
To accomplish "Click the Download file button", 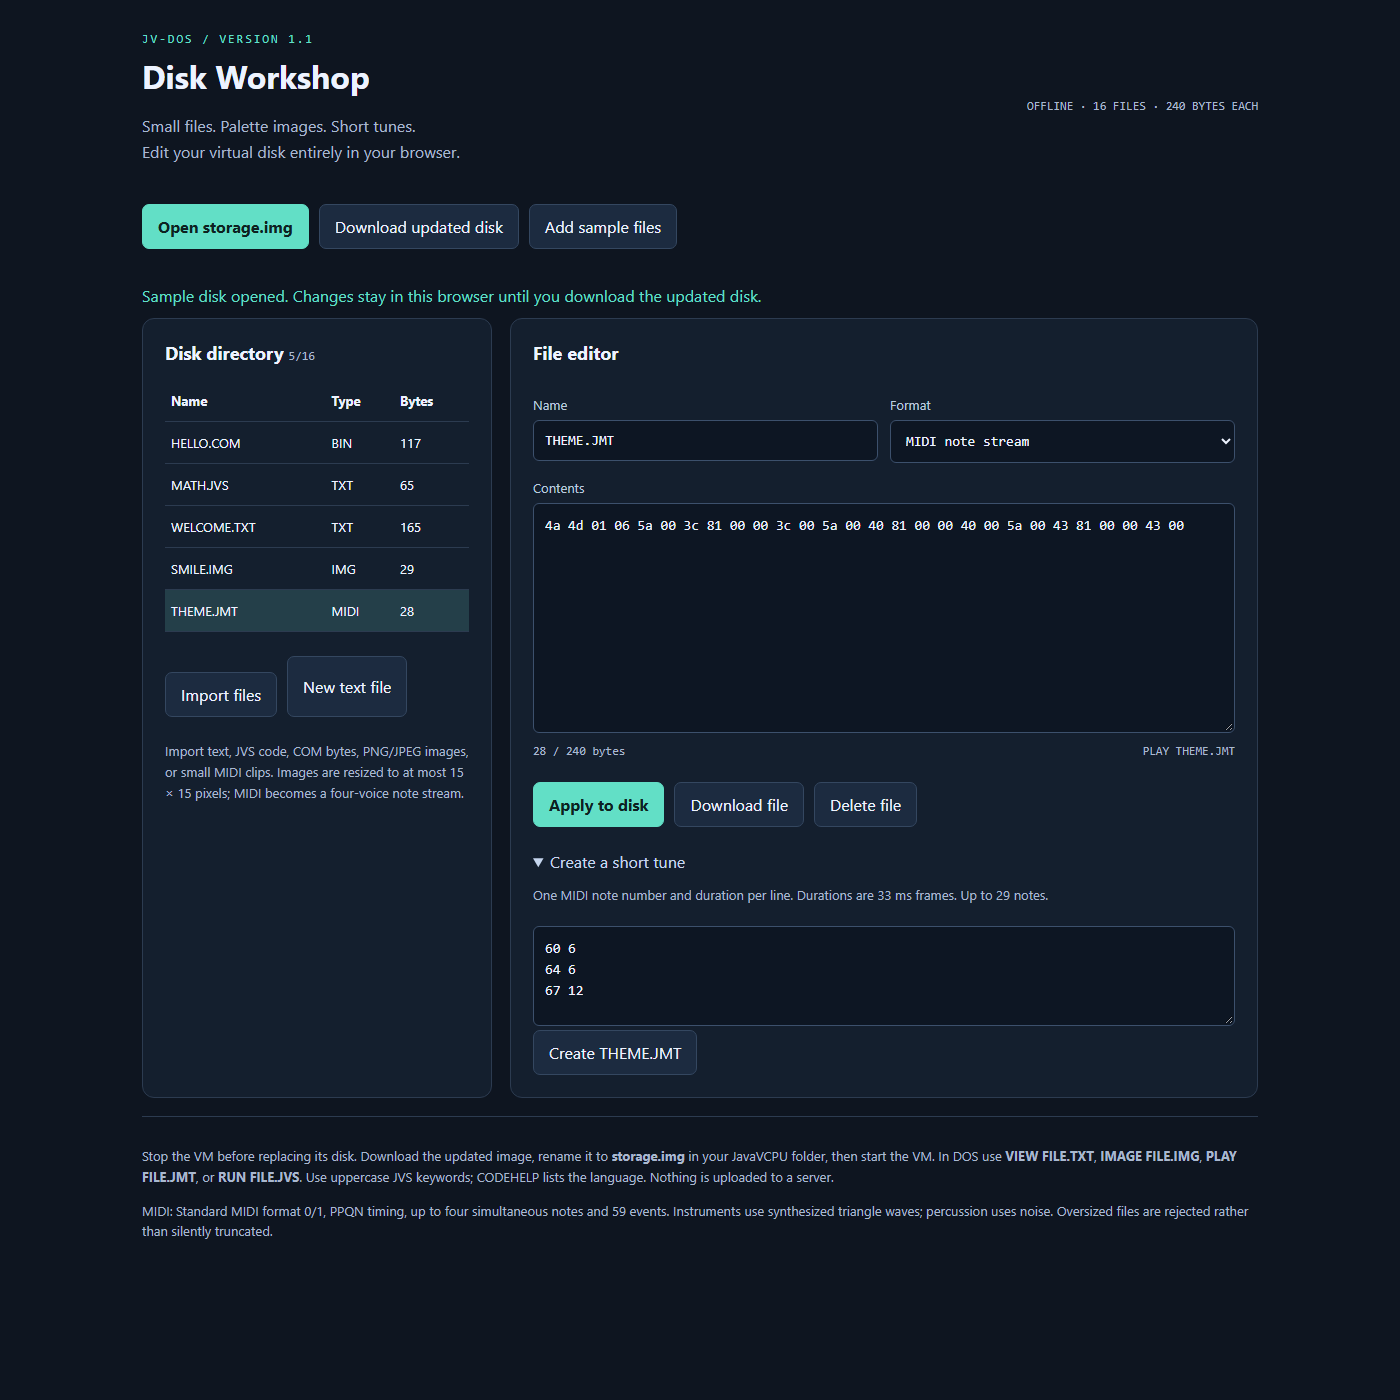I will click(x=739, y=805).
